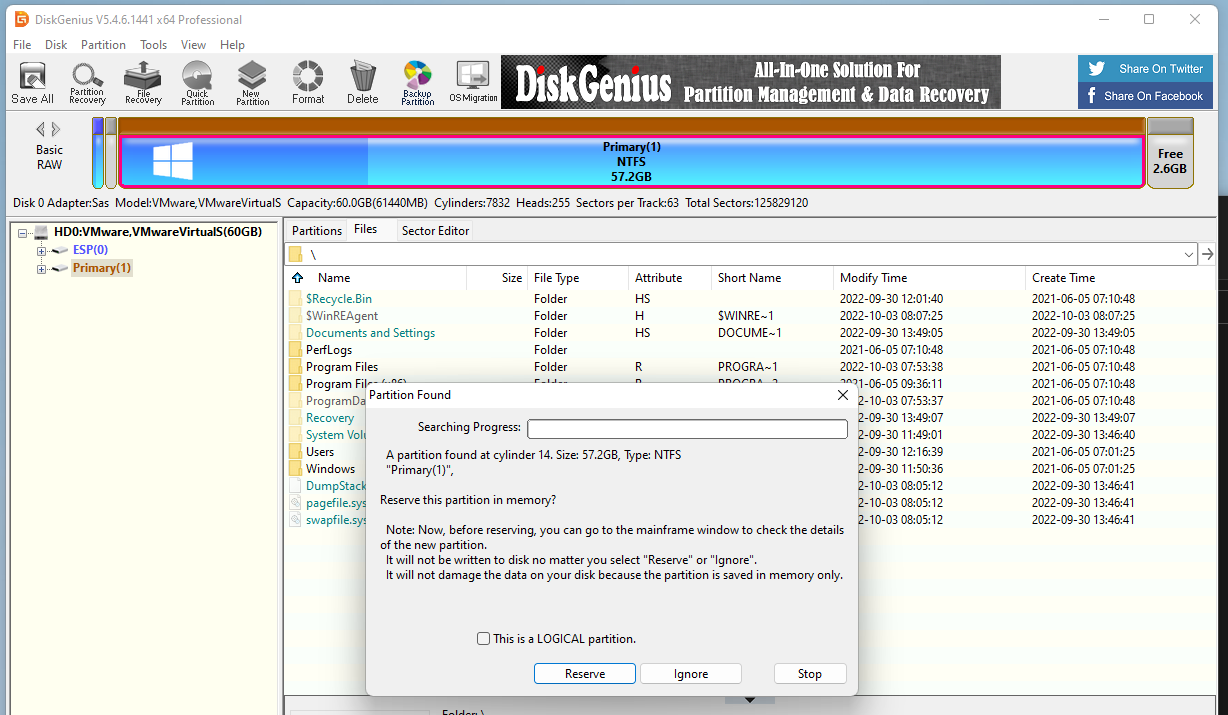Sort by the Attribute column
The height and width of the screenshot is (715, 1228).
(658, 278)
